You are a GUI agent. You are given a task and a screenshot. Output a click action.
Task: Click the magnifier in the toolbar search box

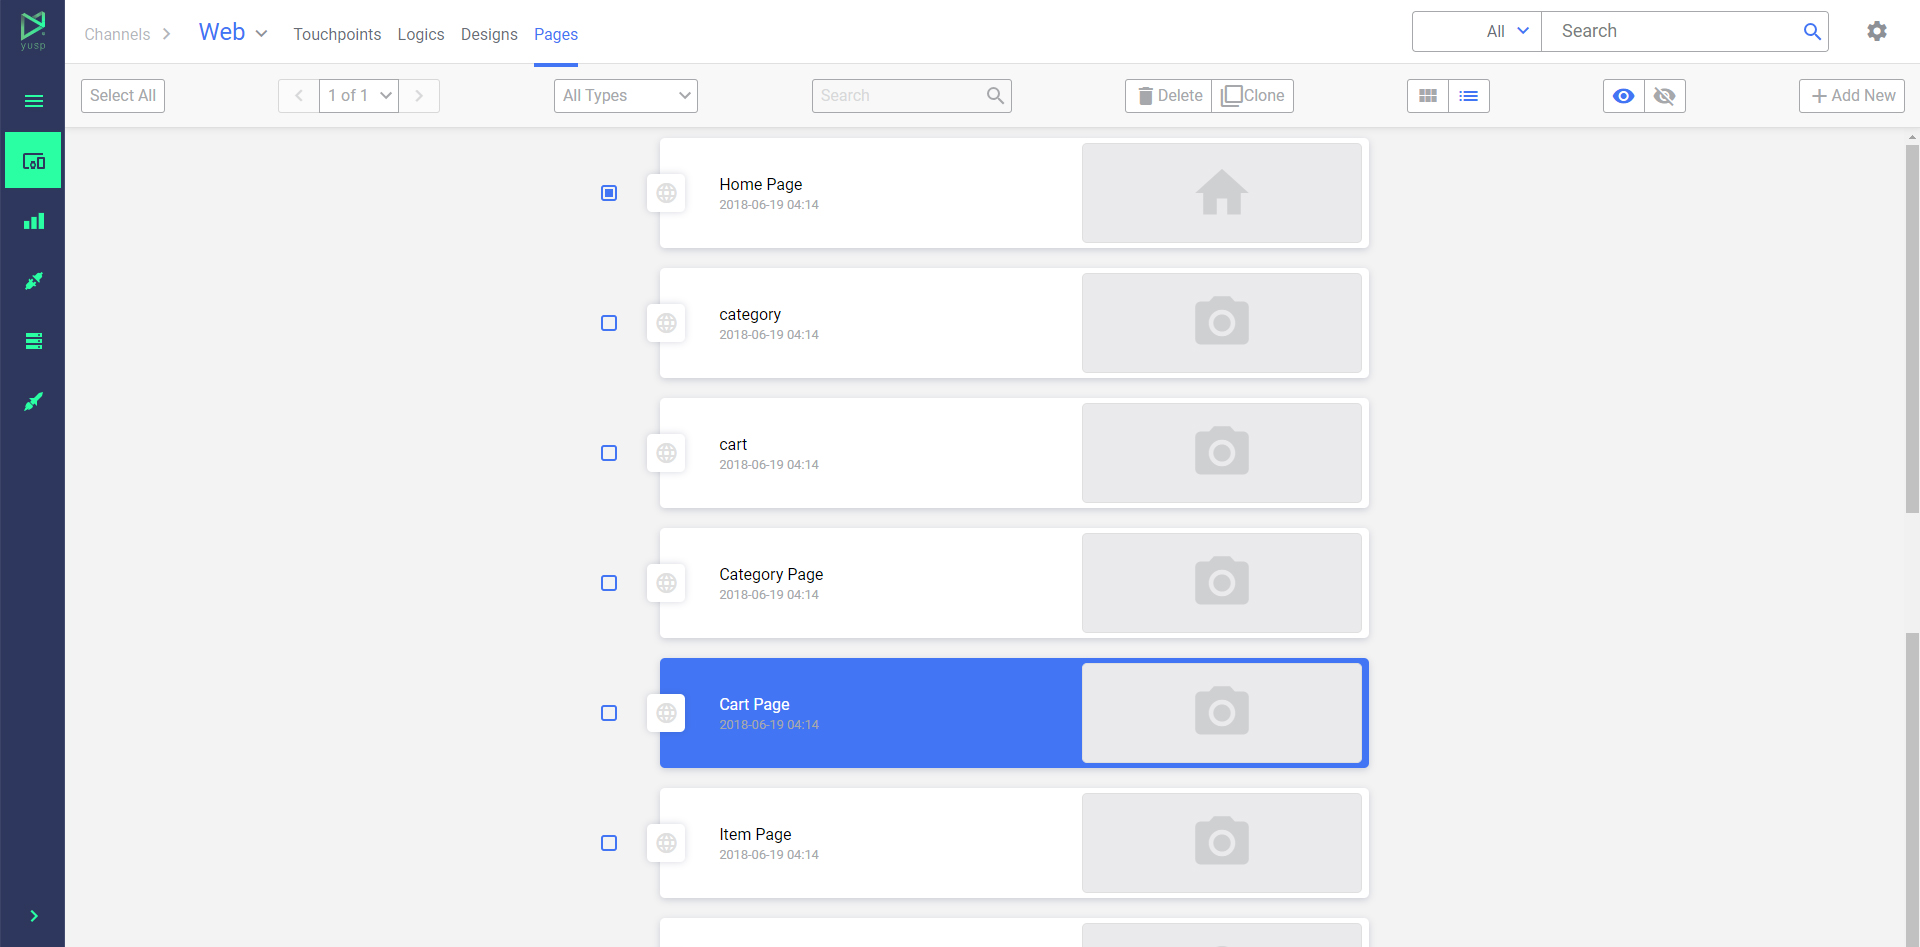coord(995,95)
